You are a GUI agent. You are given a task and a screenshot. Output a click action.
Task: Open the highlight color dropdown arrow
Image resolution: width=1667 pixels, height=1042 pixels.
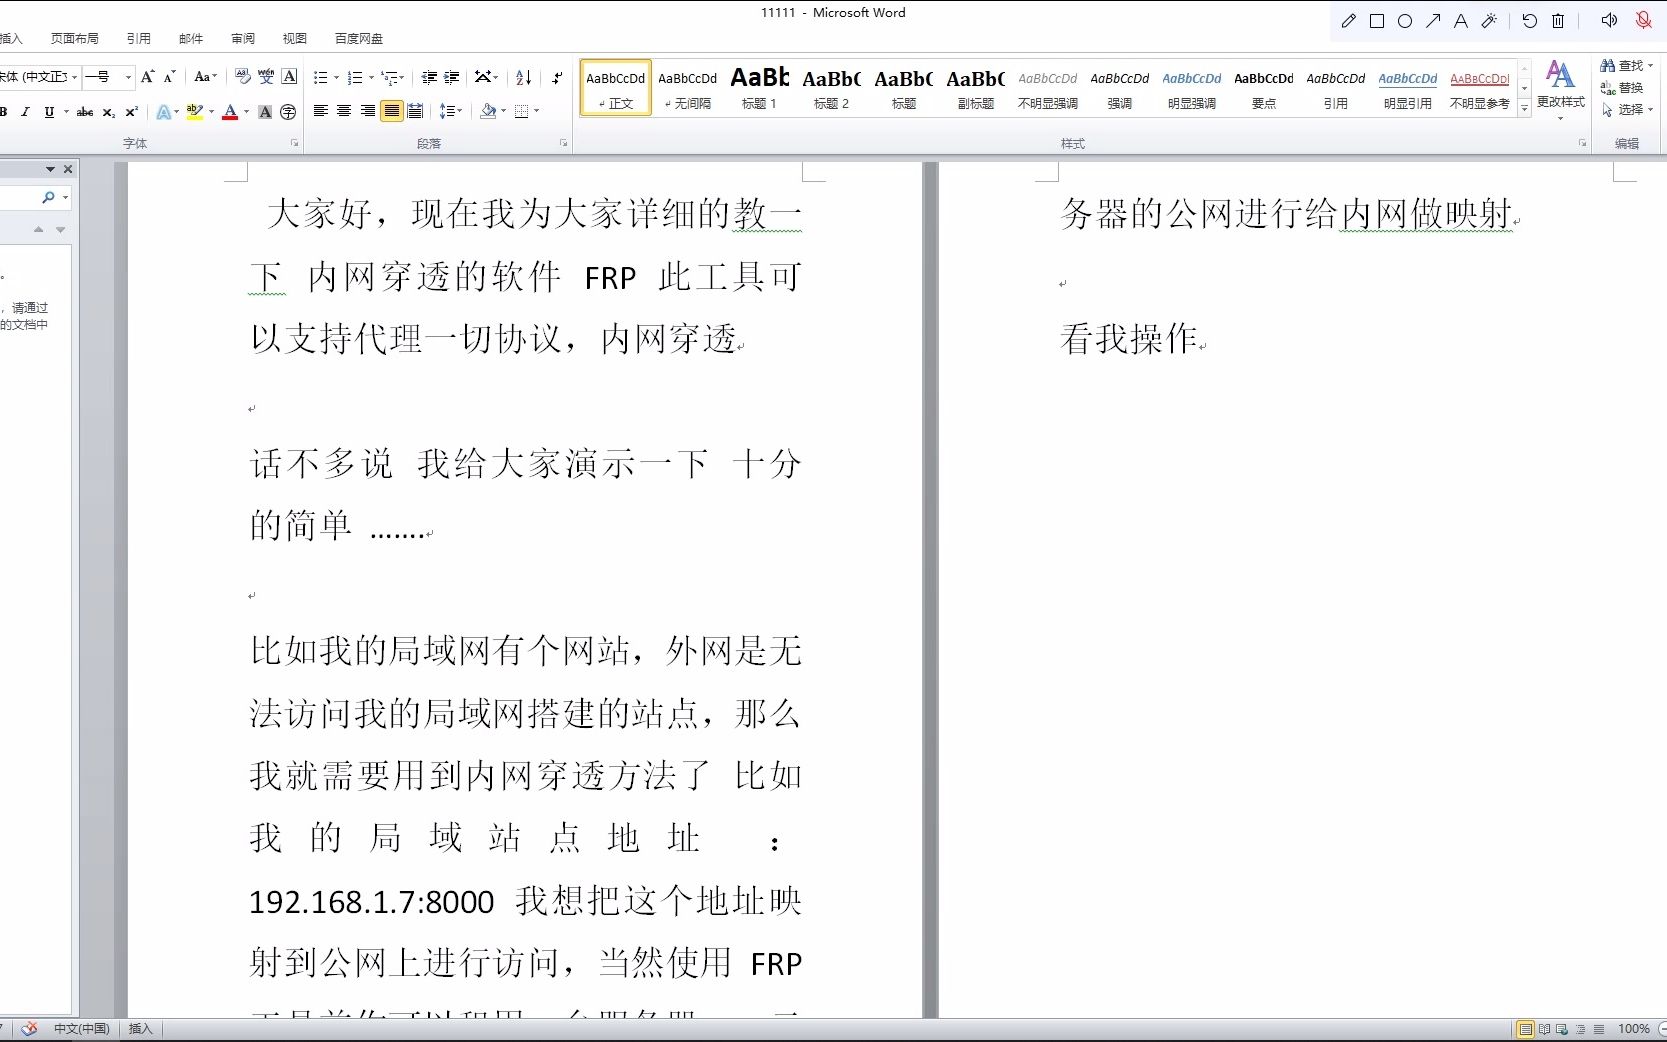pos(211,112)
